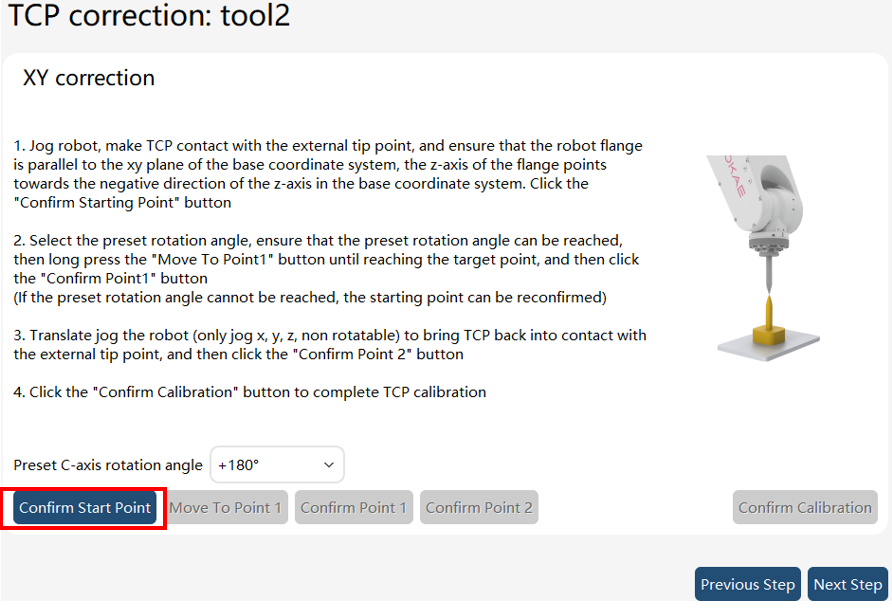892x608 pixels.
Task: Select the Move To Point 1 button
Action: pyautogui.click(x=226, y=507)
